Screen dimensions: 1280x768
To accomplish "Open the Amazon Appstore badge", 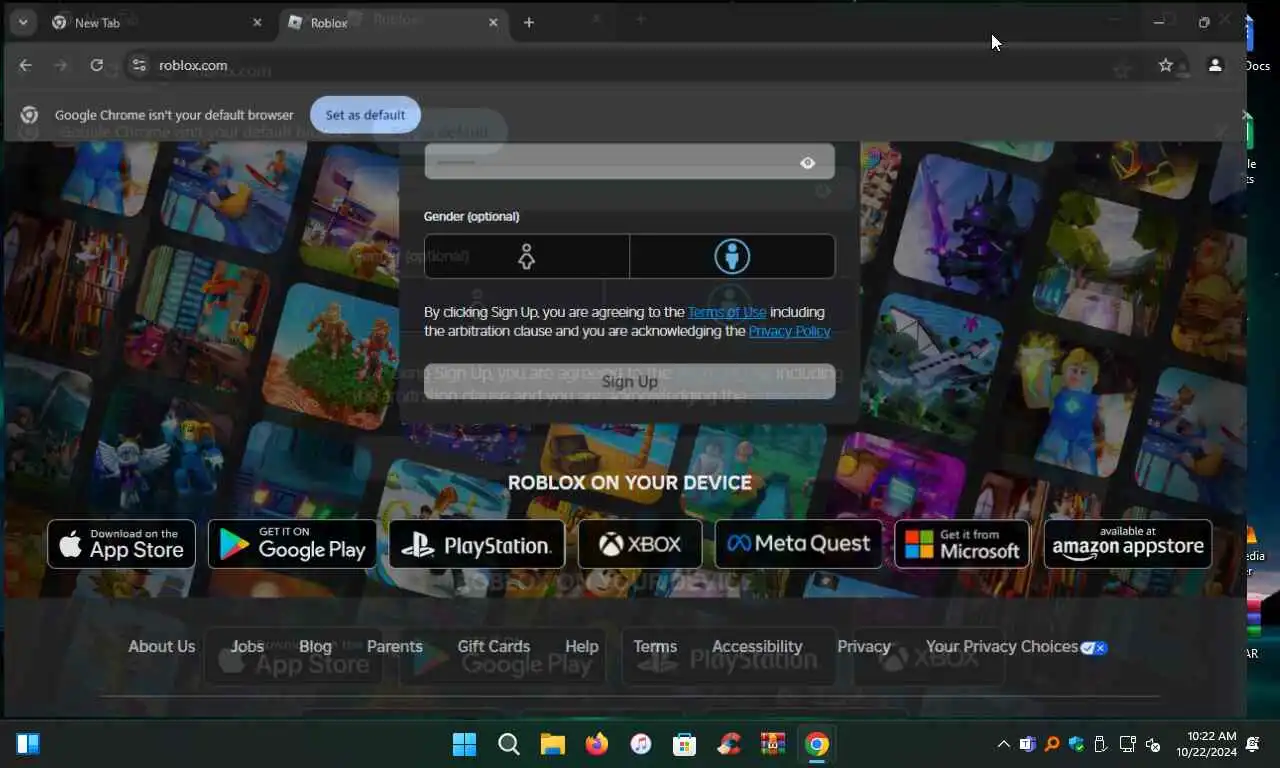I will tap(1128, 544).
